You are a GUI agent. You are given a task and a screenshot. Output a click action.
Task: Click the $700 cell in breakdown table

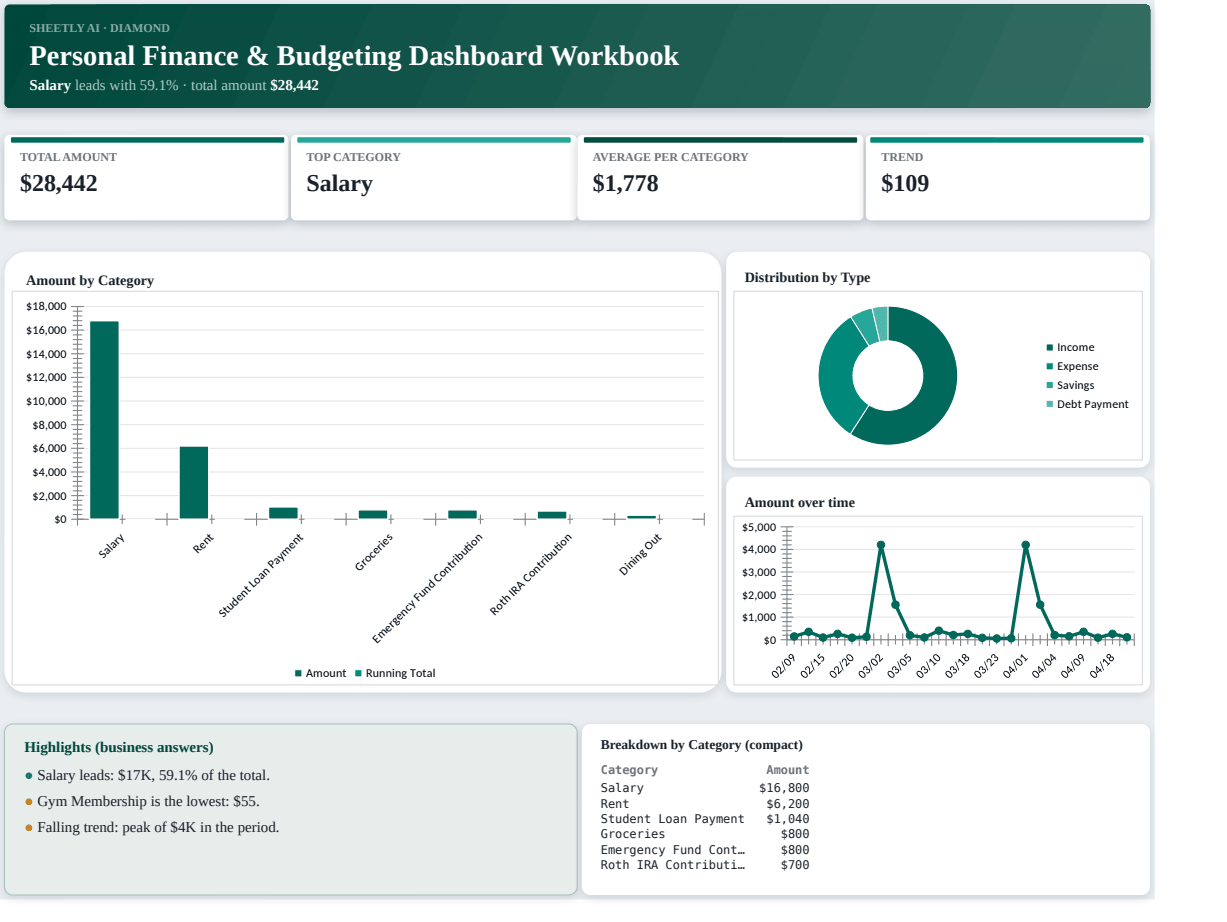point(795,865)
